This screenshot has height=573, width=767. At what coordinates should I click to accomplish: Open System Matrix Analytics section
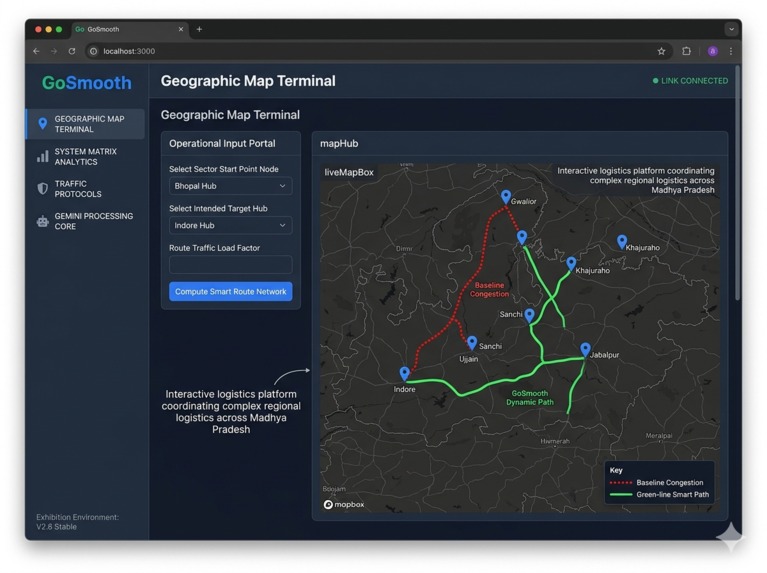tap(86, 157)
